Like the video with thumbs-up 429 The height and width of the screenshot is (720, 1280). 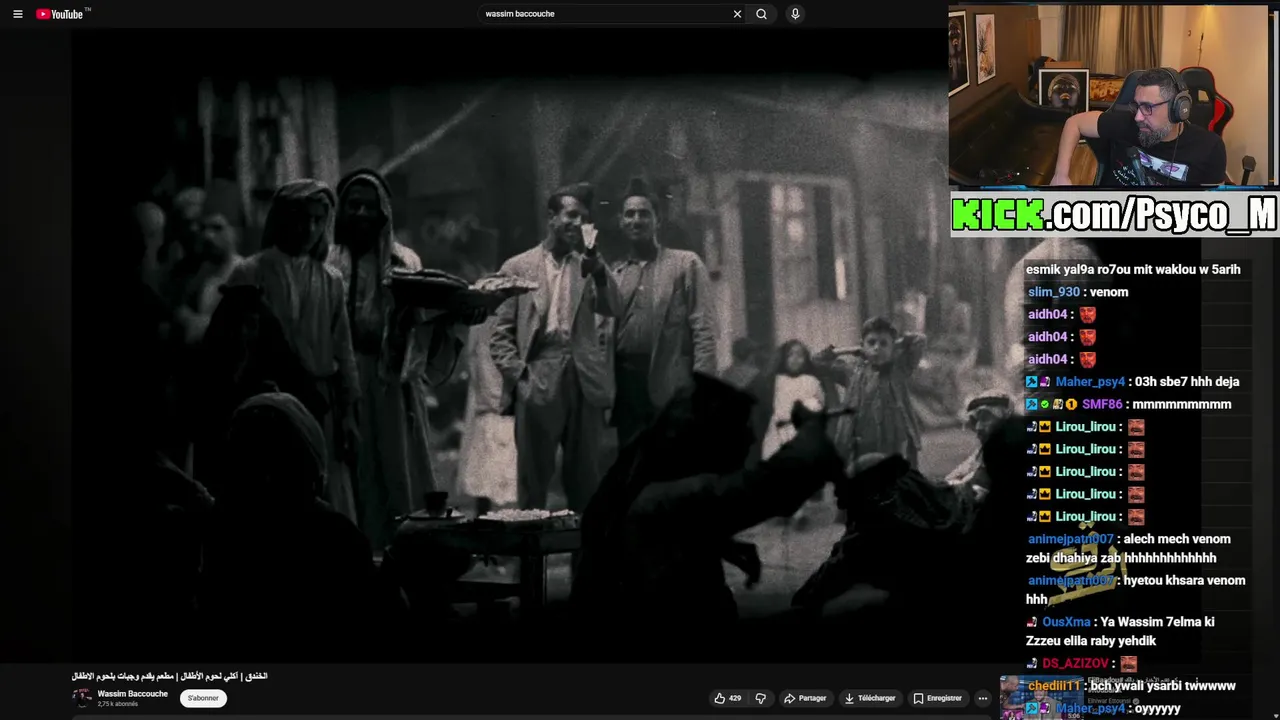click(x=727, y=698)
